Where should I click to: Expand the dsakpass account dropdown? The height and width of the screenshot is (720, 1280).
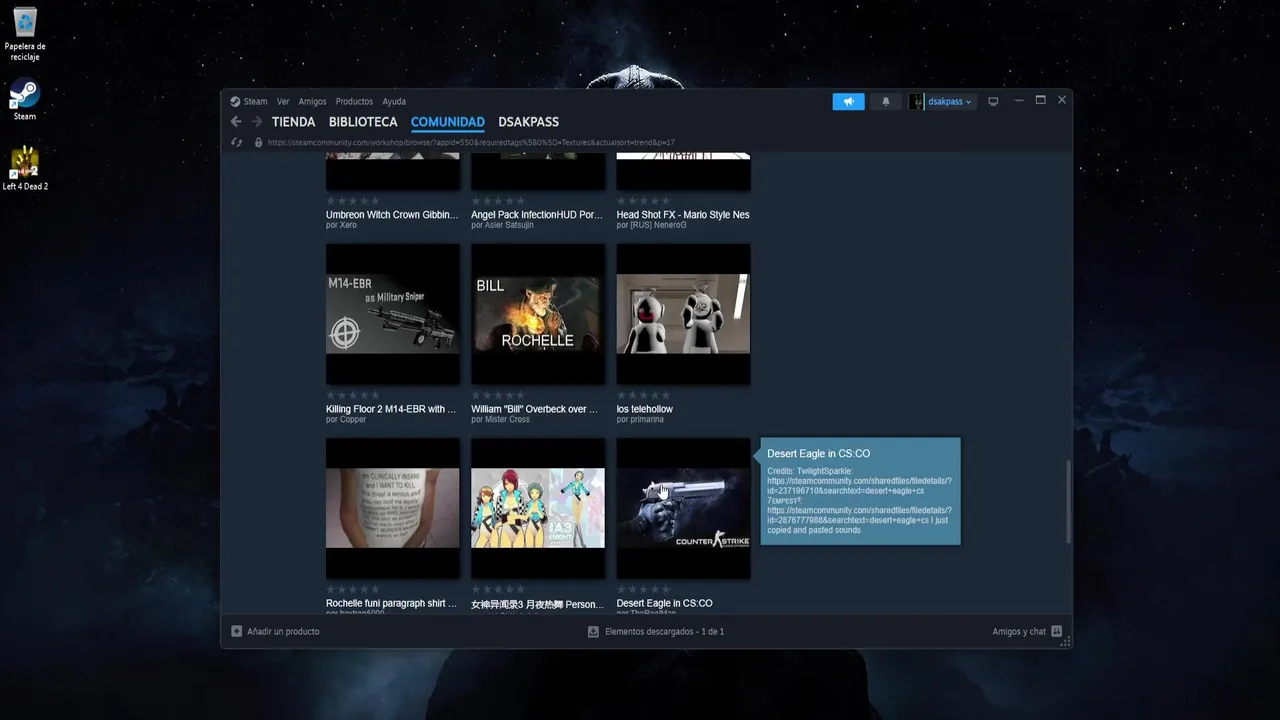(x=949, y=101)
